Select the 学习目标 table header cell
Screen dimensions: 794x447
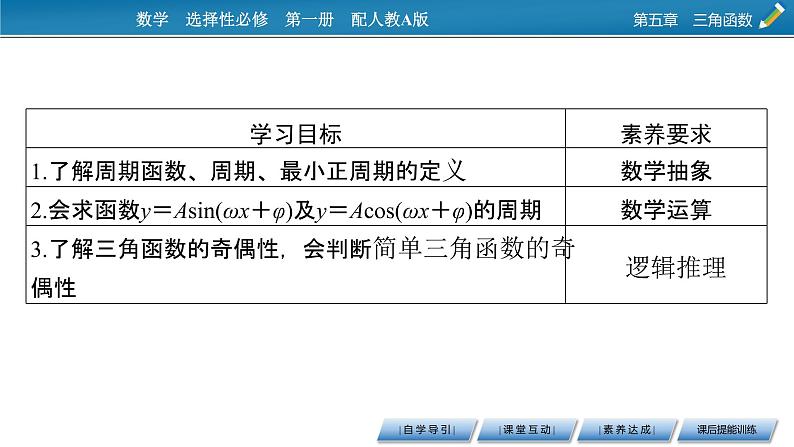pos(295,133)
